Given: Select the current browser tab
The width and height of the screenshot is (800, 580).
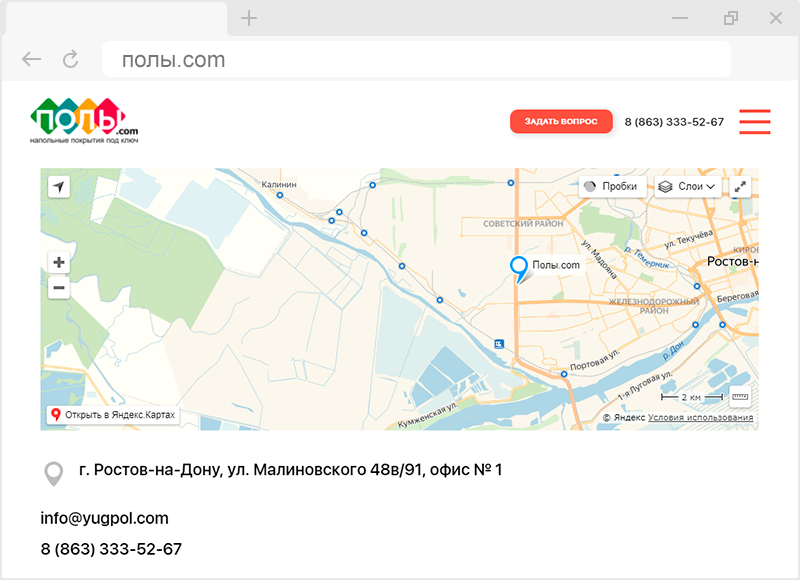Looking at the screenshot, I should 117,19.
